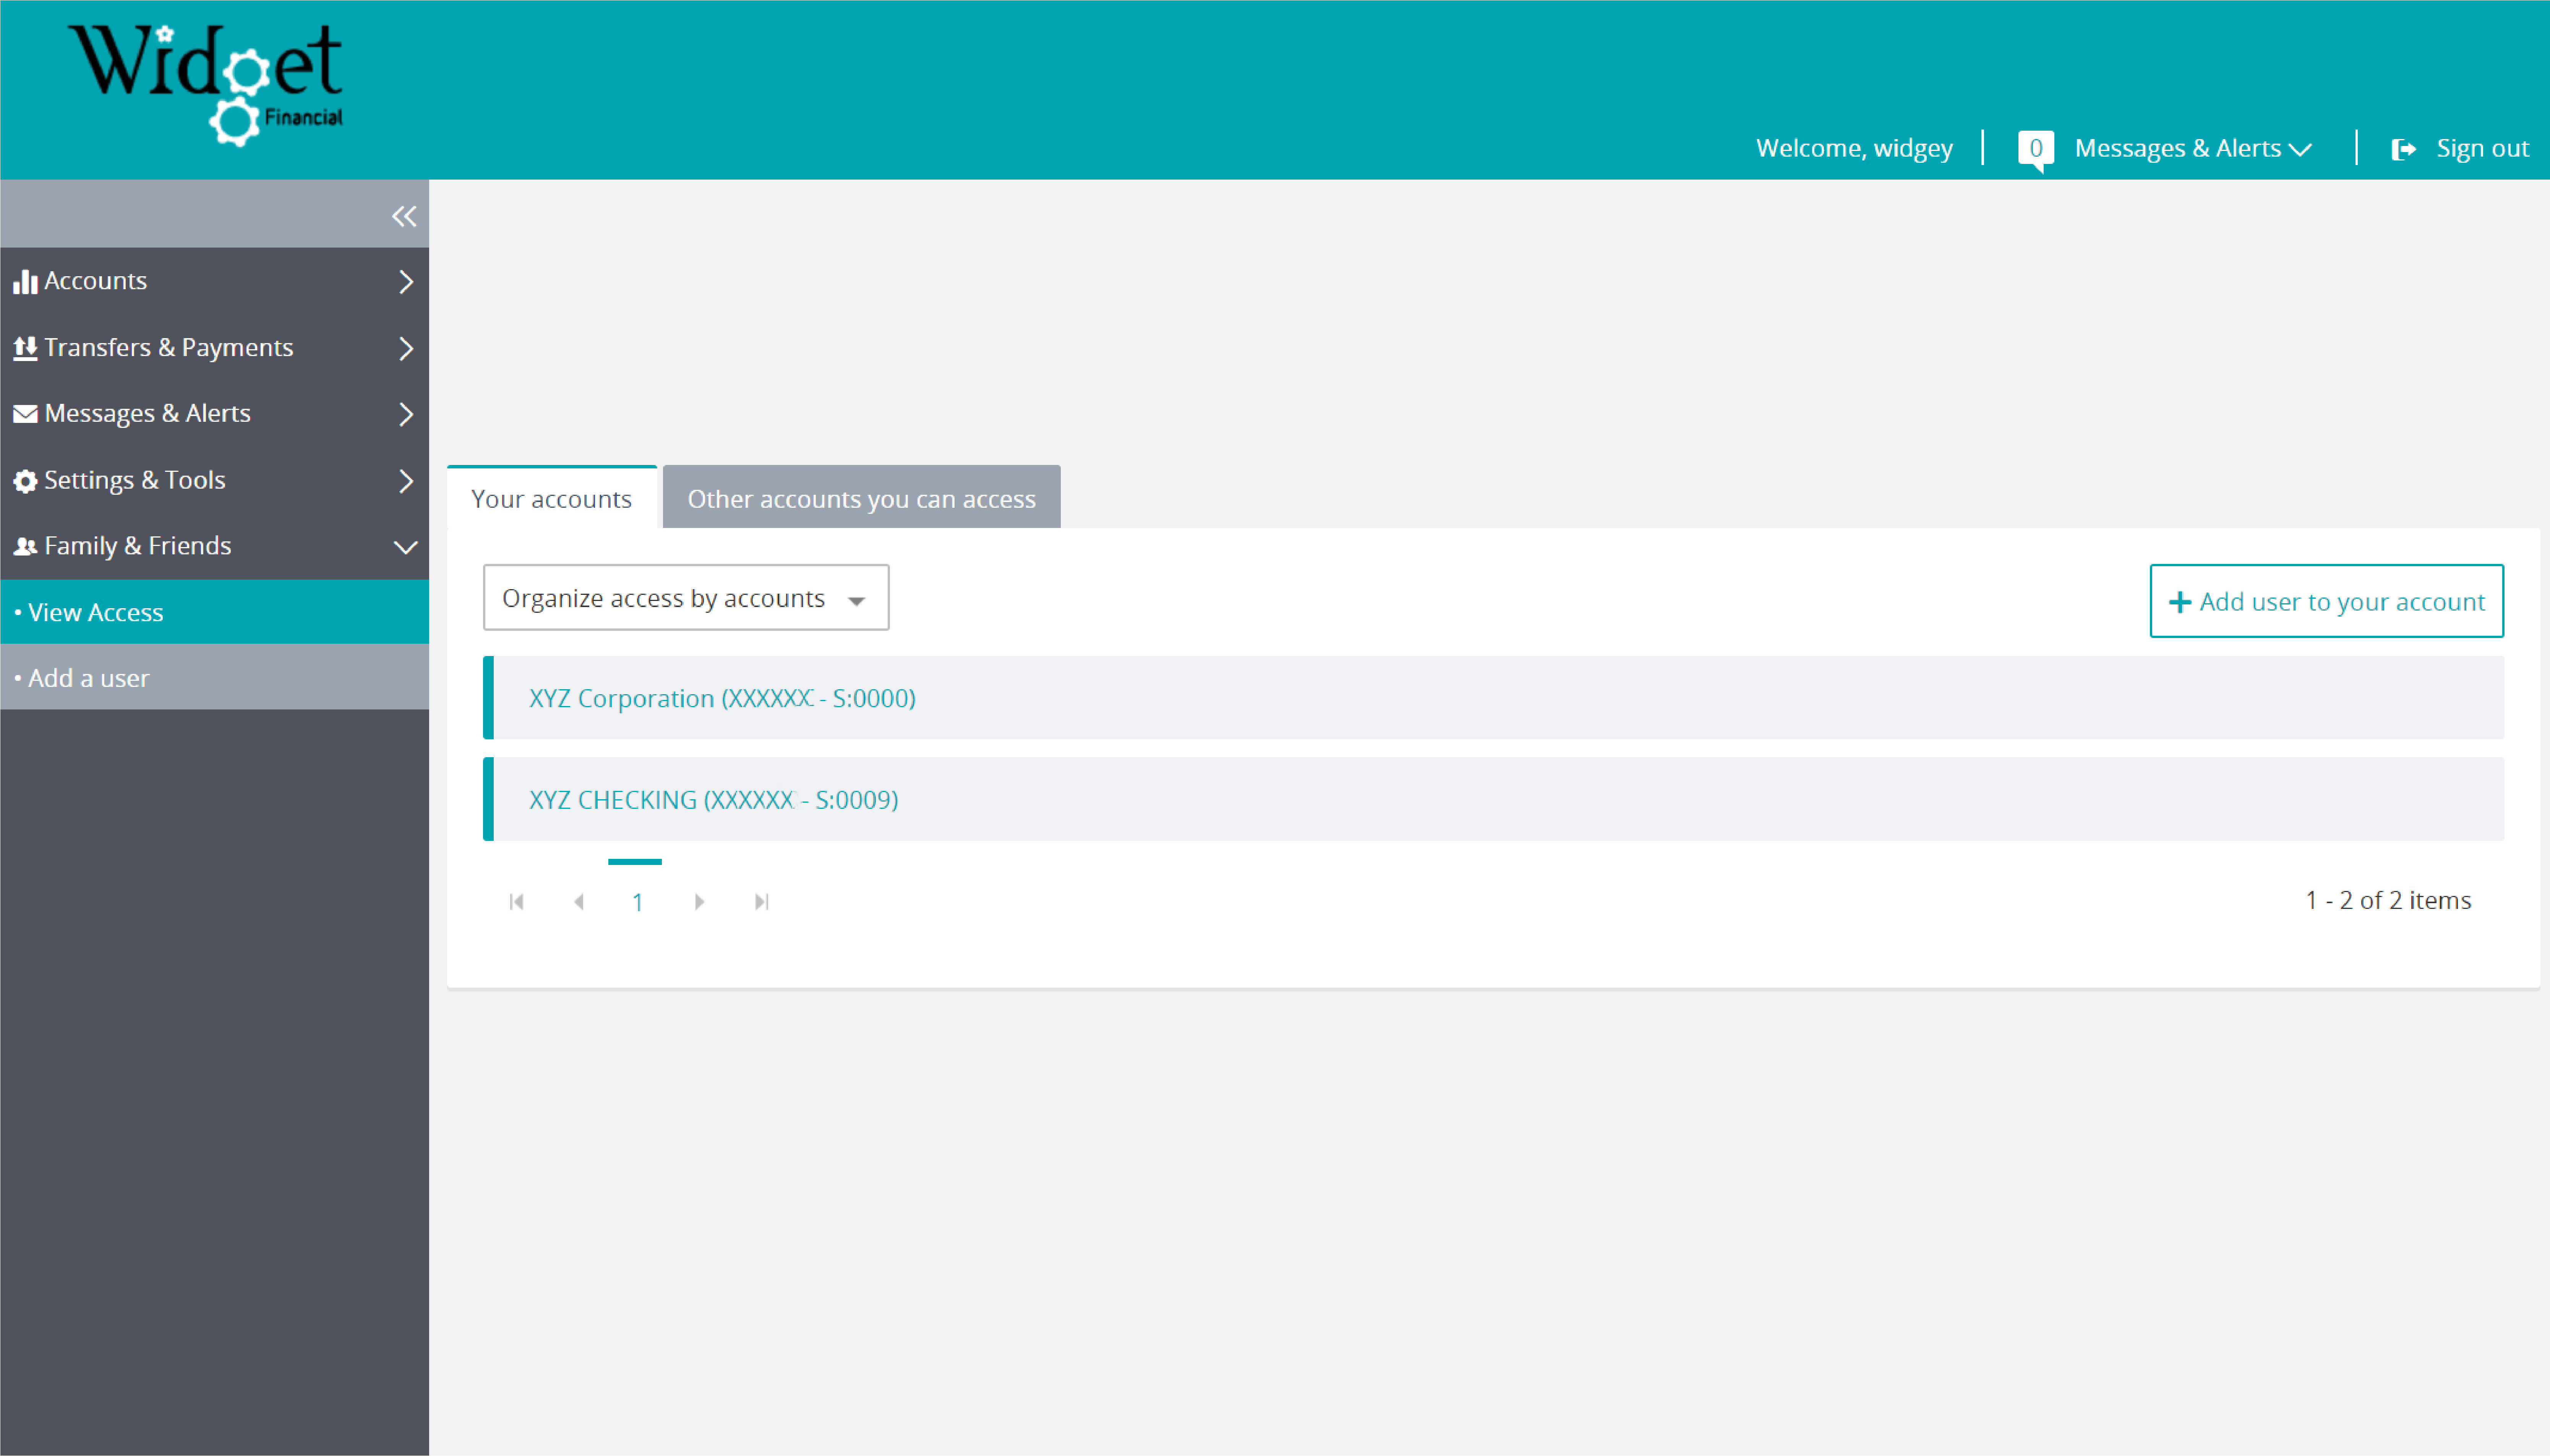Open the Messages & Alerts envelope icon
2550x1456 pixels.
click(25, 413)
